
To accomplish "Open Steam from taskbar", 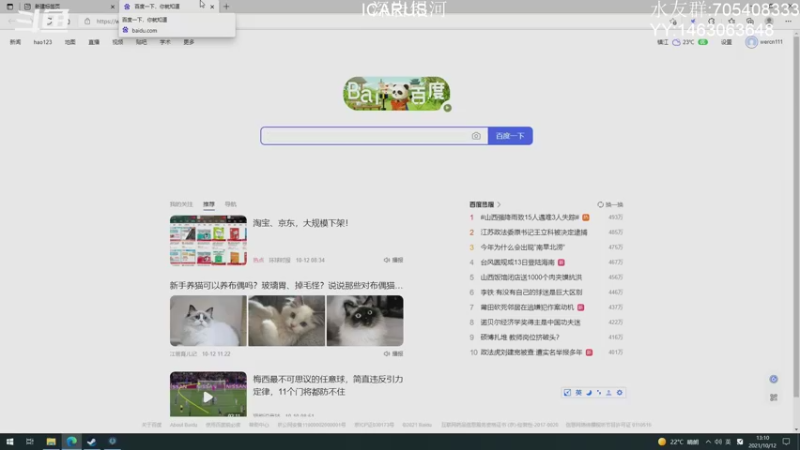I will 92,442.
